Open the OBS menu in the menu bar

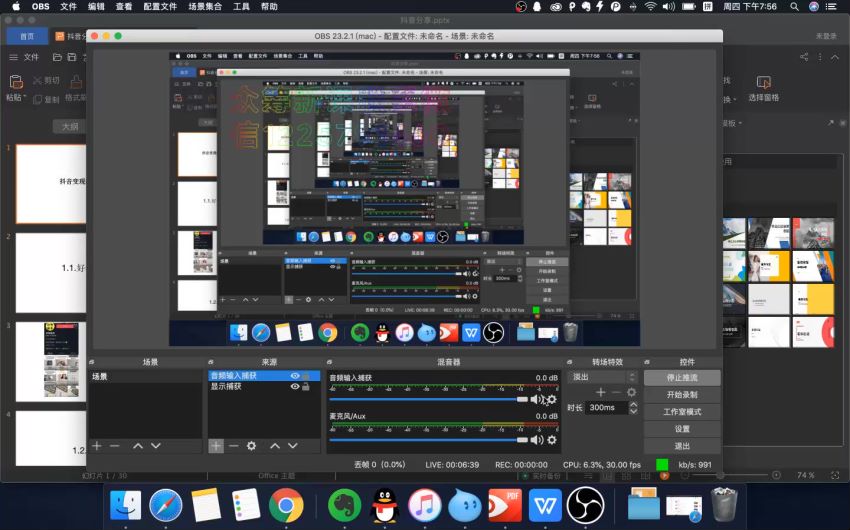click(41, 7)
